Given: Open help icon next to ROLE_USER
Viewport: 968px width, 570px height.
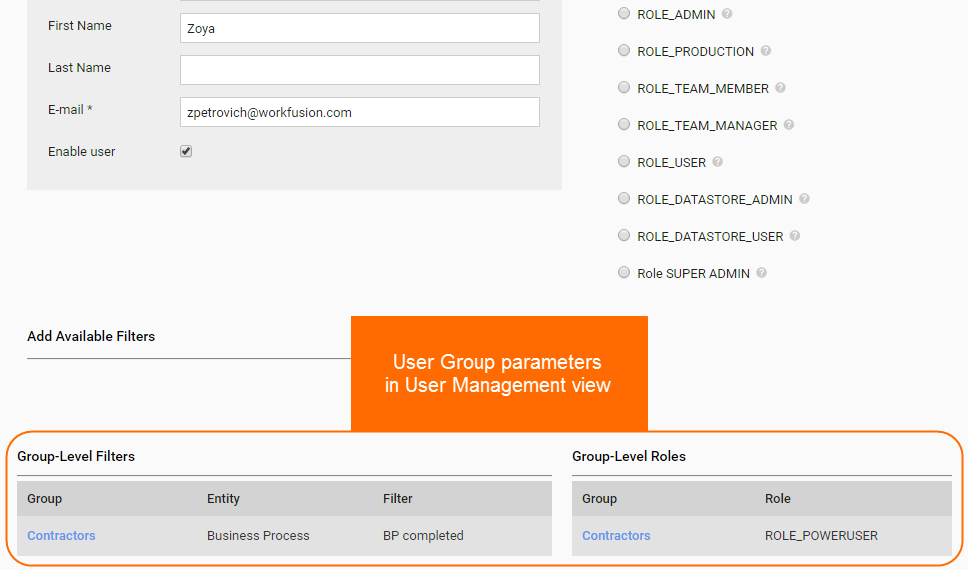Looking at the screenshot, I should pyautogui.click(x=717, y=162).
